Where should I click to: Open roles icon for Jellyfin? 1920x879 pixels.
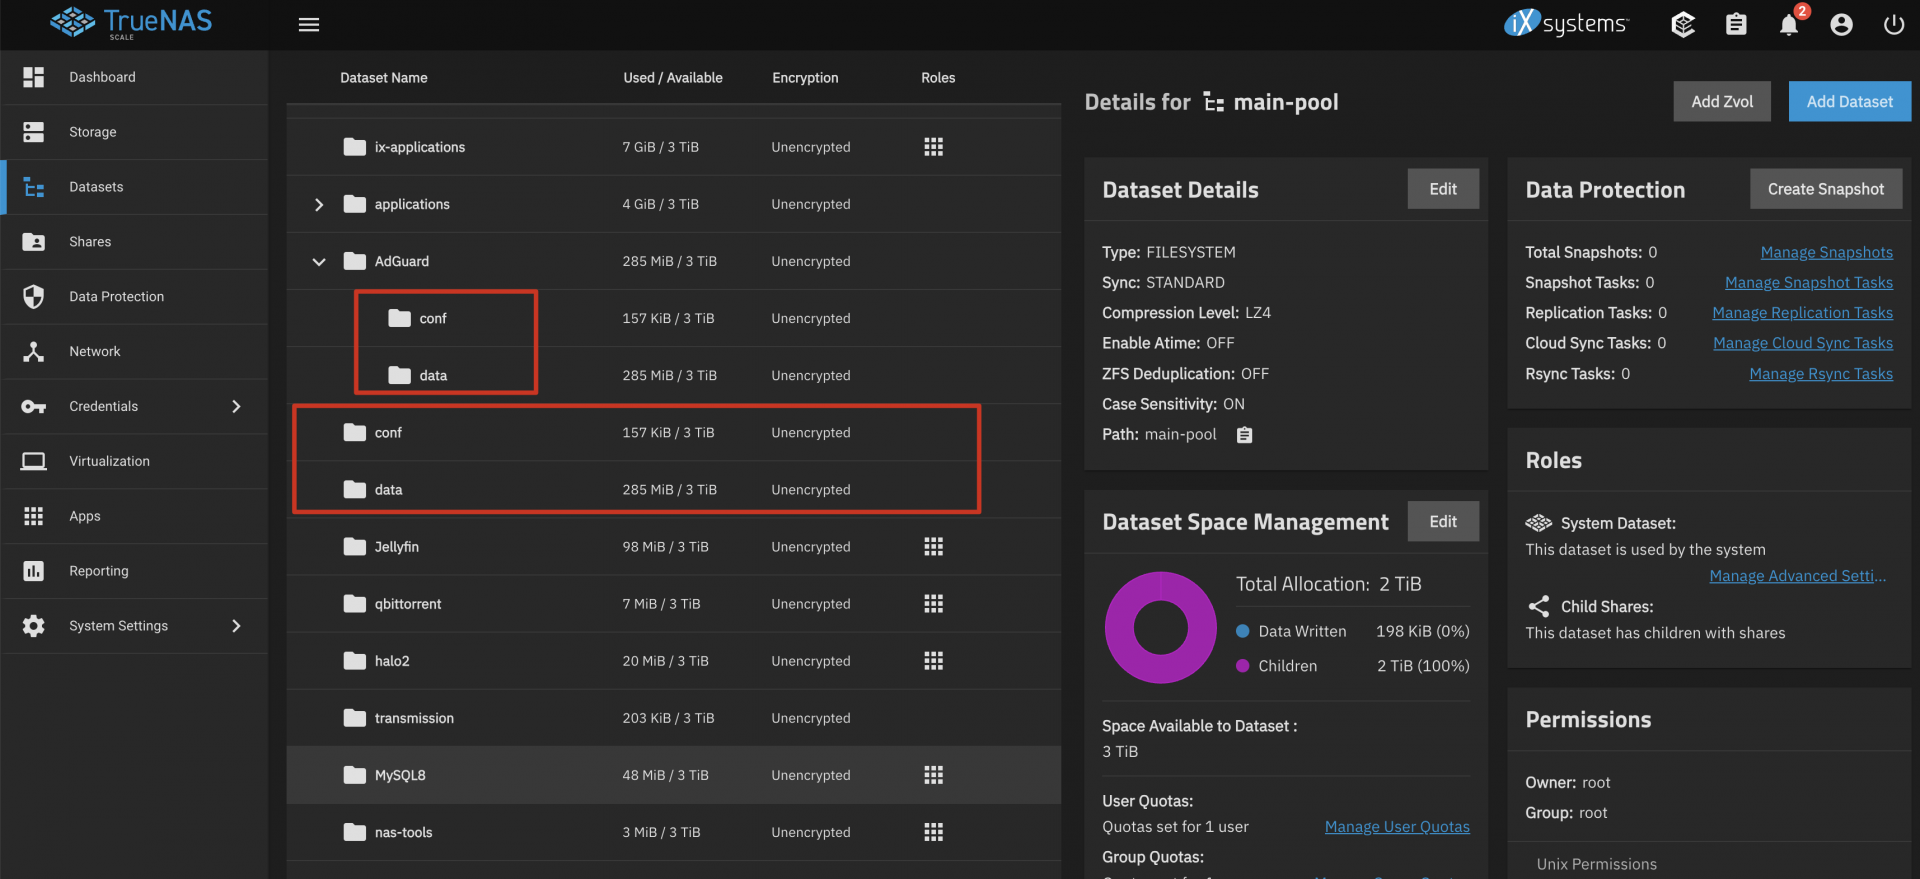pos(933,547)
